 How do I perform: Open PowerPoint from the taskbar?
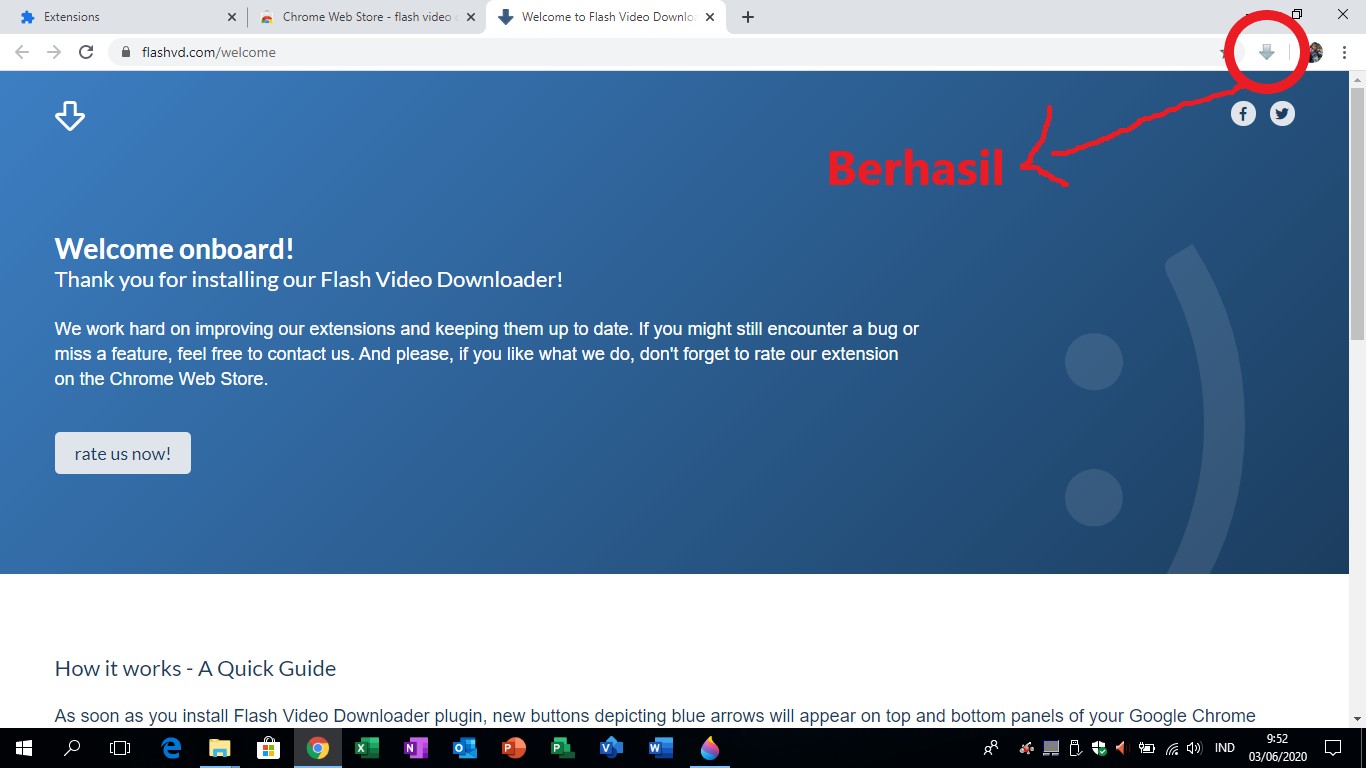coord(514,748)
